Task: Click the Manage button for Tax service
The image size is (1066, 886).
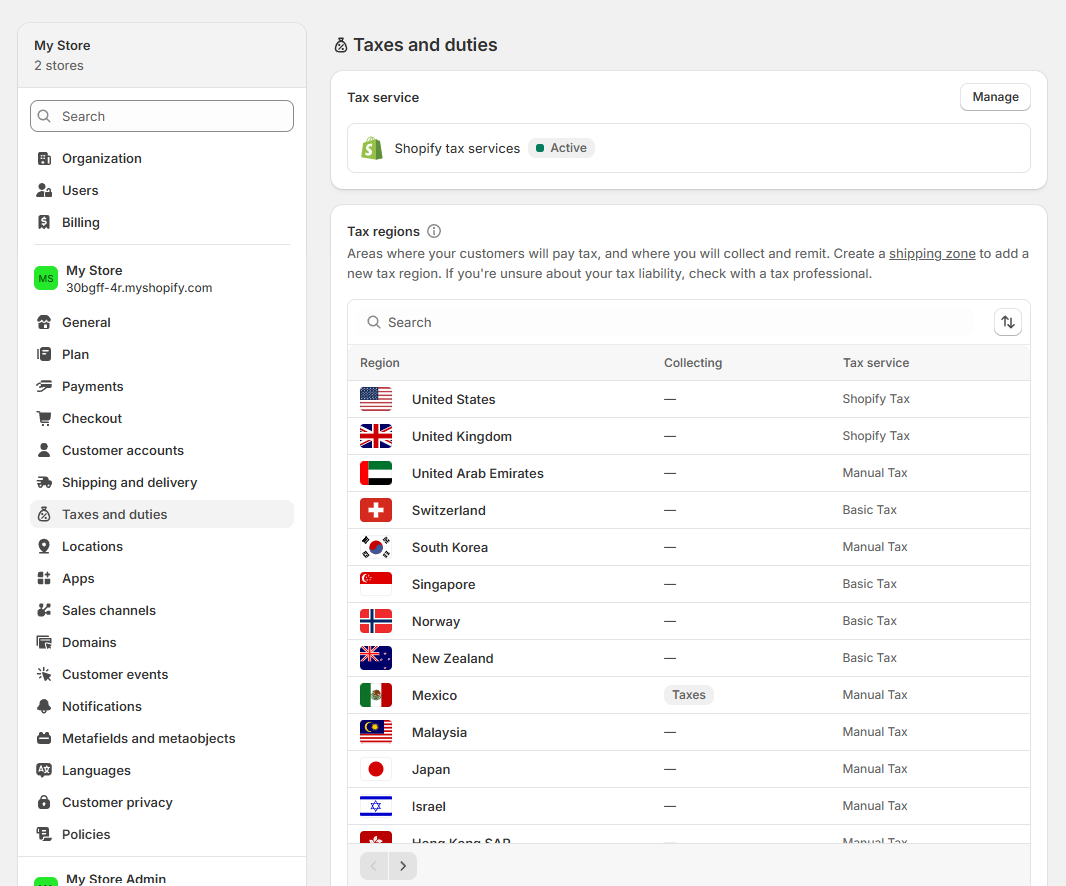Action: click(995, 97)
